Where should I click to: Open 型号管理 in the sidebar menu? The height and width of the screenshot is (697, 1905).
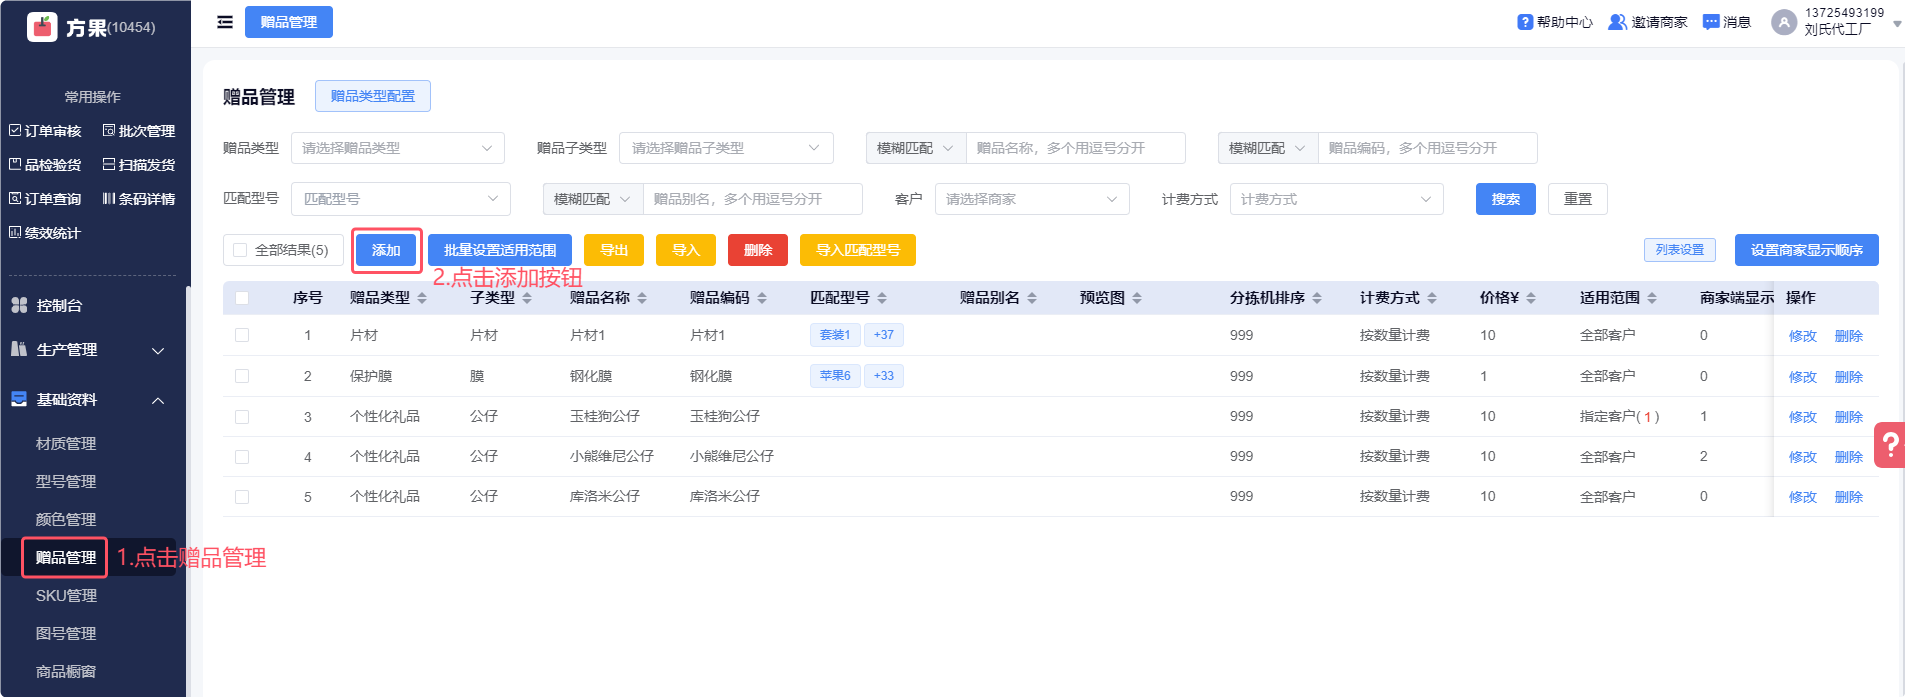pyautogui.click(x=66, y=482)
